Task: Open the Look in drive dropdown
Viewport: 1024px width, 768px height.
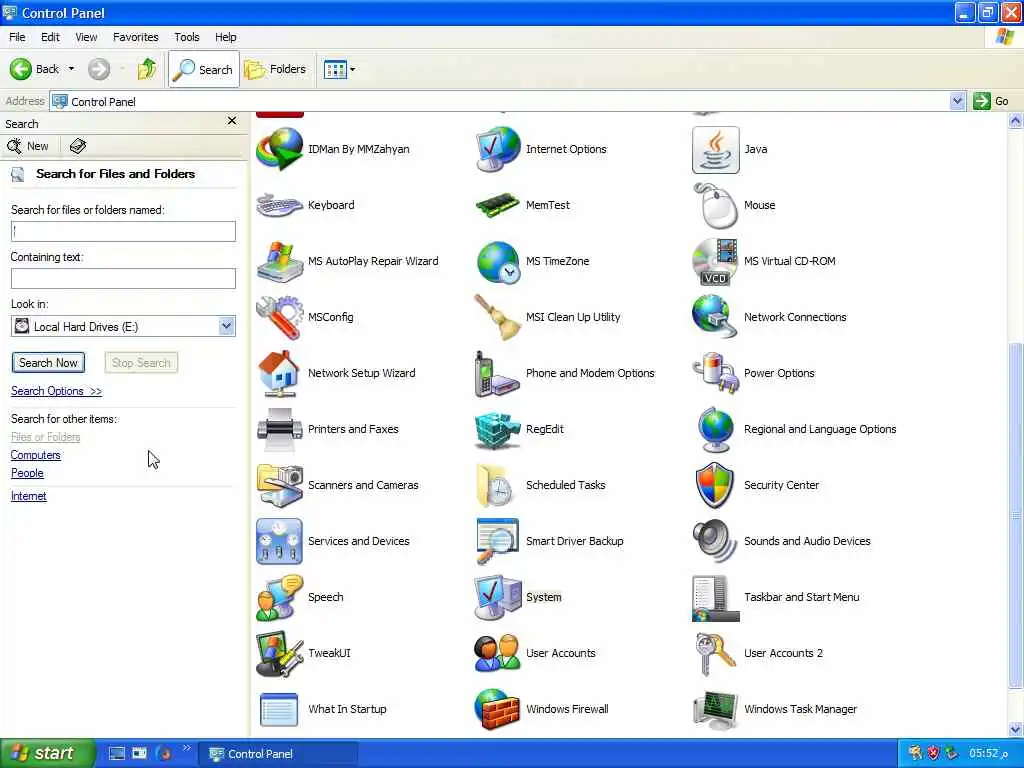Action: [227, 327]
